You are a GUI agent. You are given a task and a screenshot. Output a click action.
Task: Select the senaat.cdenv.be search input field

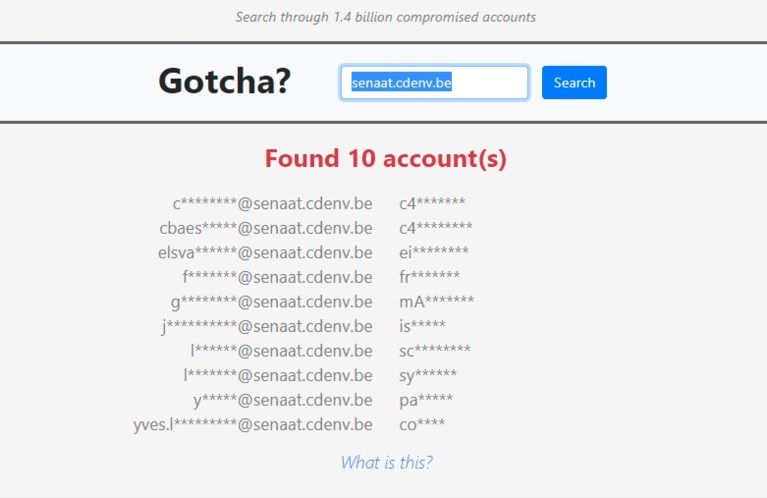(x=434, y=83)
